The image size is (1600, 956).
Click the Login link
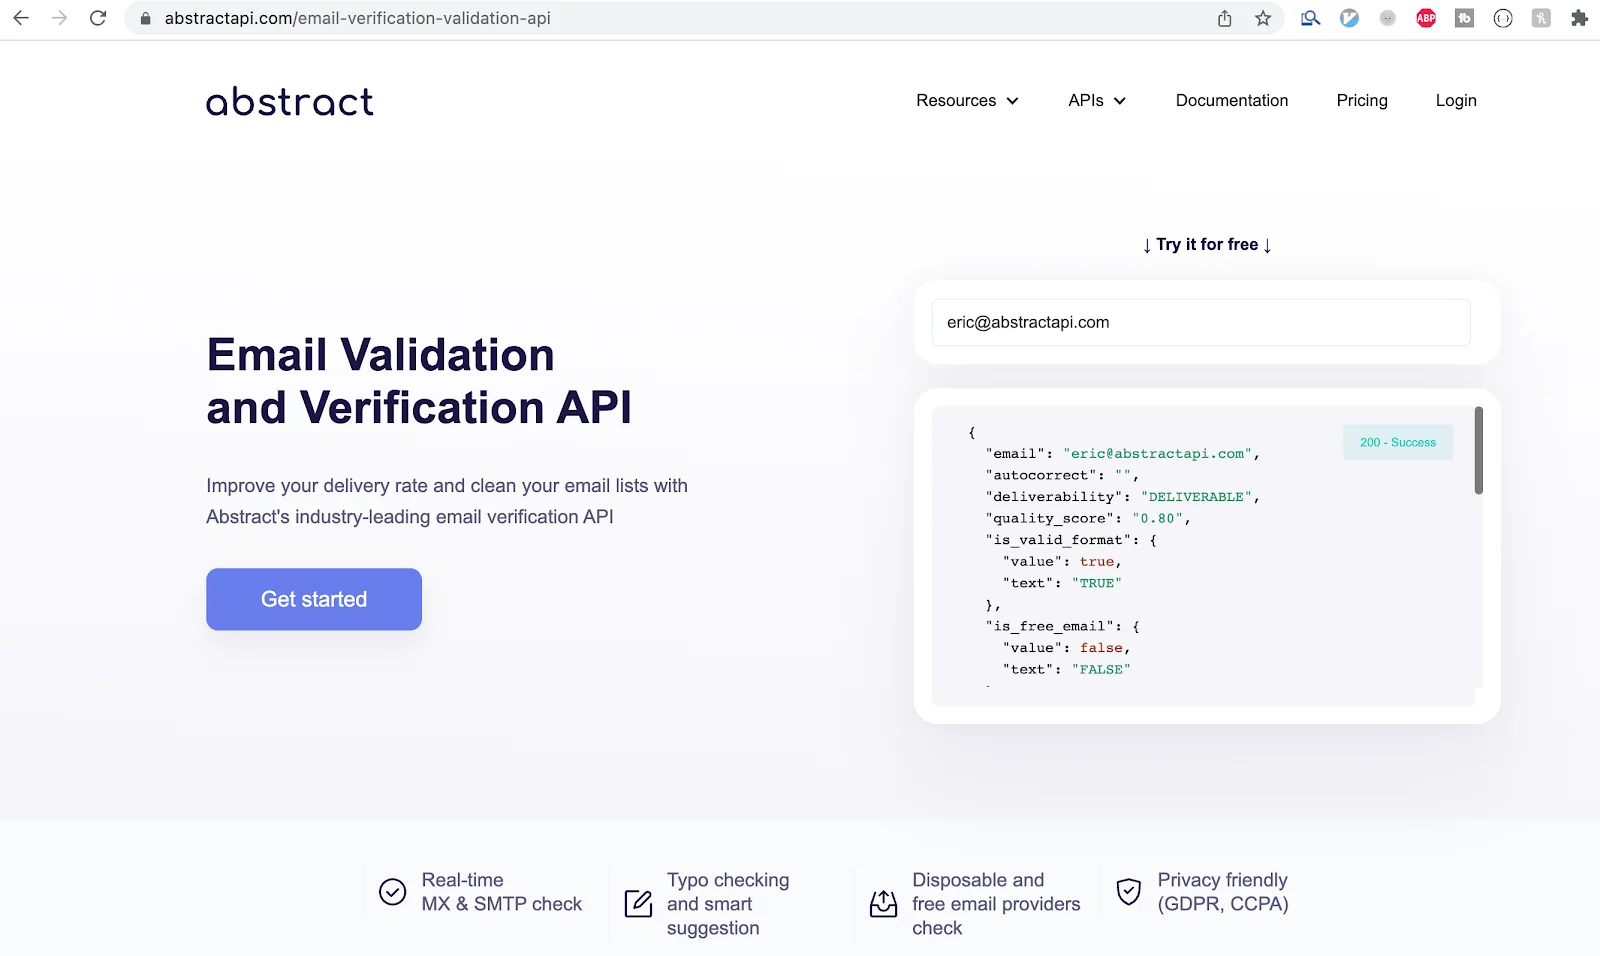click(1455, 100)
